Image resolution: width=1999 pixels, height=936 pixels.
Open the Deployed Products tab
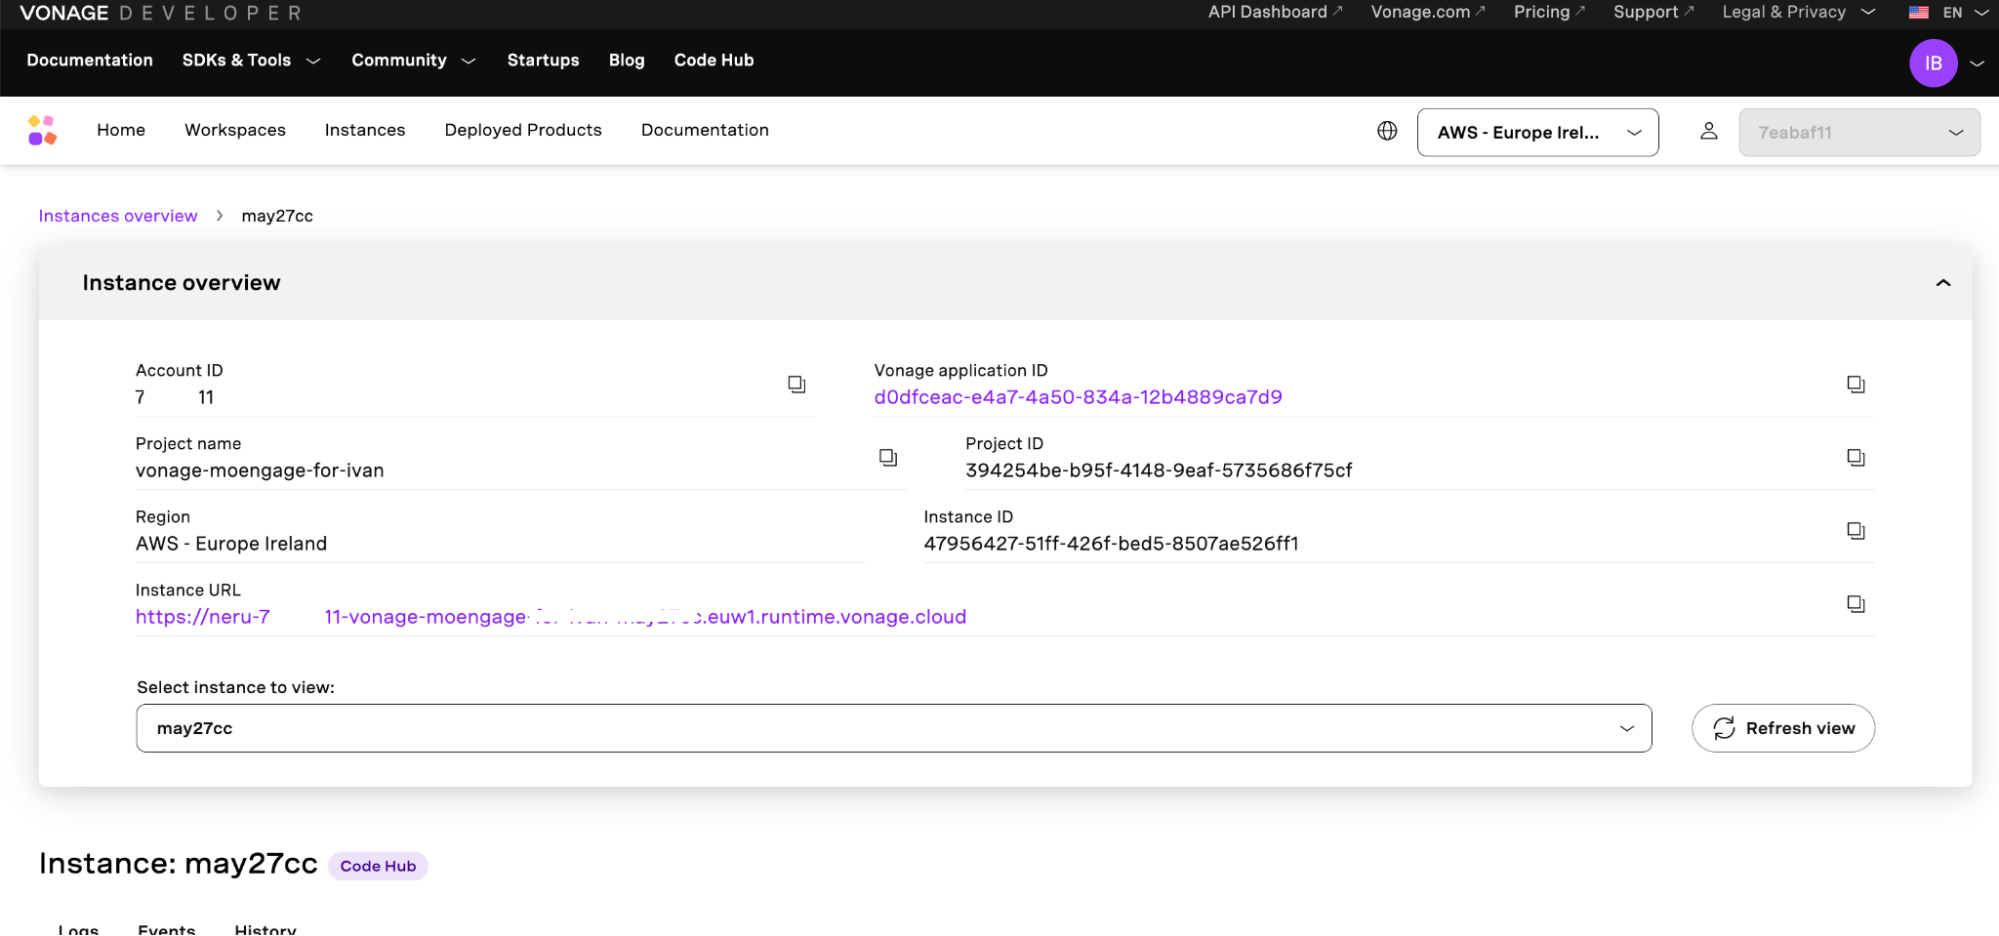[523, 130]
